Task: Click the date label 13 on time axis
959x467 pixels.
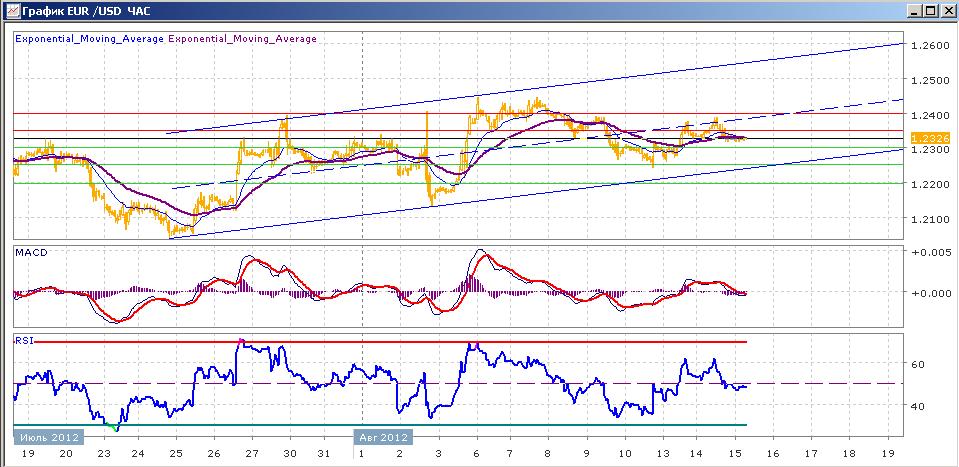Action: pos(662,454)
